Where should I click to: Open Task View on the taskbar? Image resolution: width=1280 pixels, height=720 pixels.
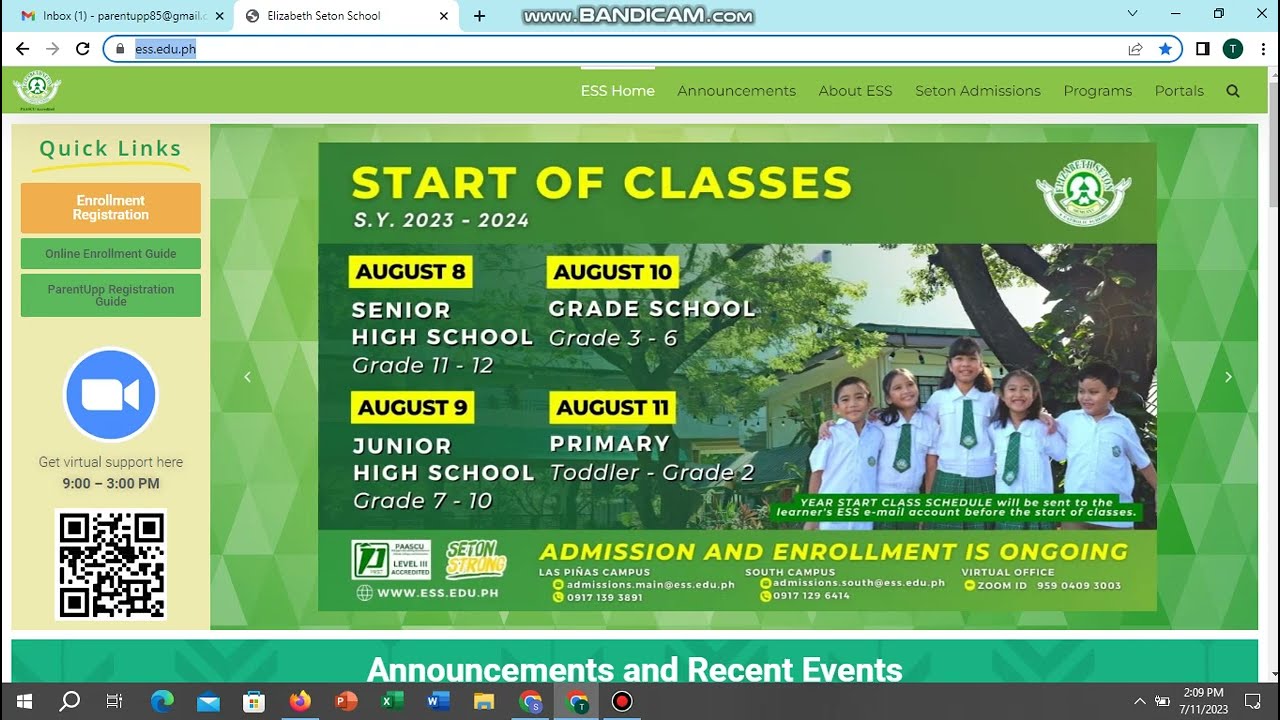click(x=115, y=701)
